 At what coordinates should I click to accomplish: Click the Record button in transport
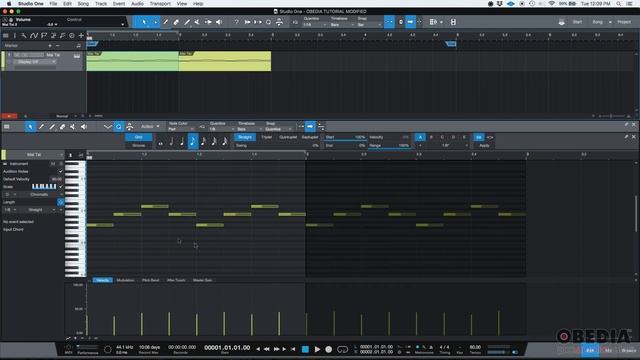click(329, 349)
